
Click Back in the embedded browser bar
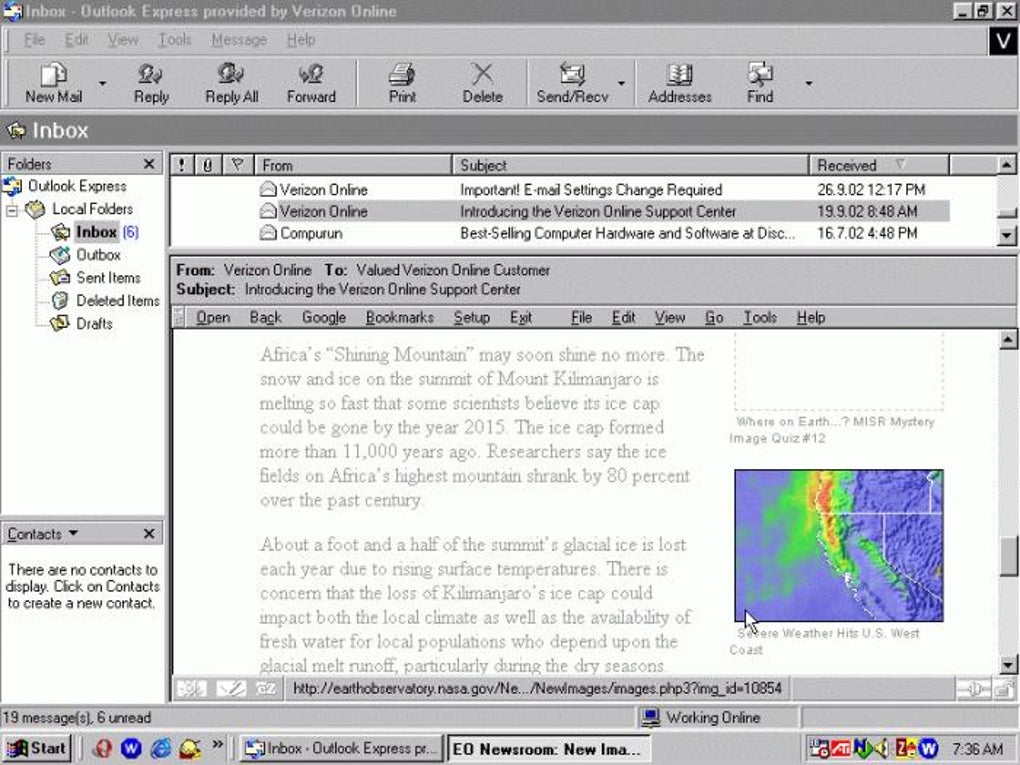coord(265,317)
